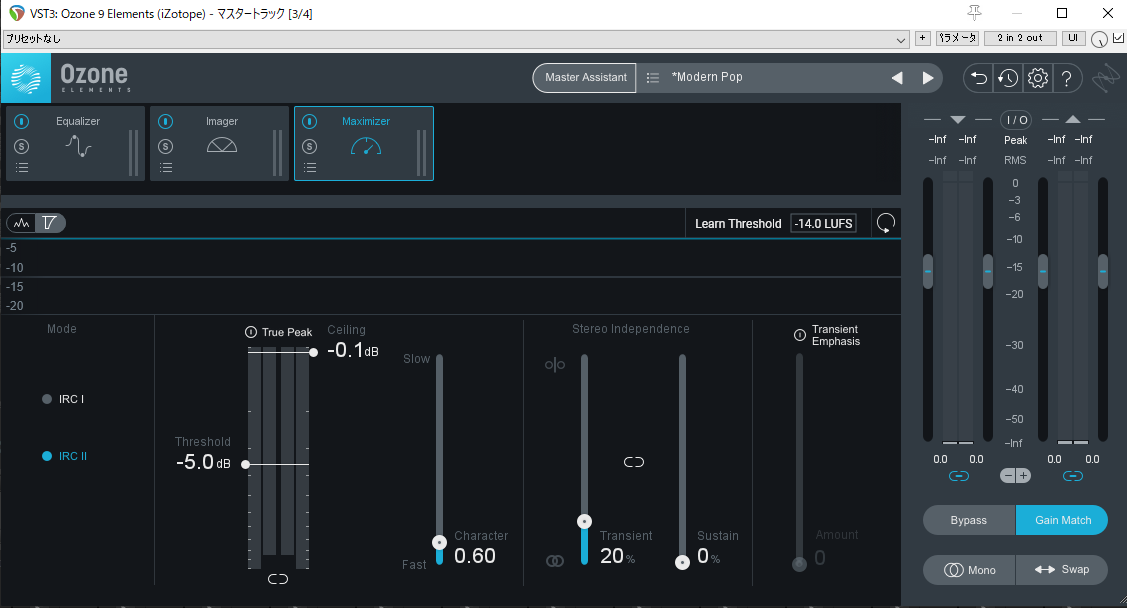Link input gain faders icon
1127x608 pixels.
tap(959, 476)
